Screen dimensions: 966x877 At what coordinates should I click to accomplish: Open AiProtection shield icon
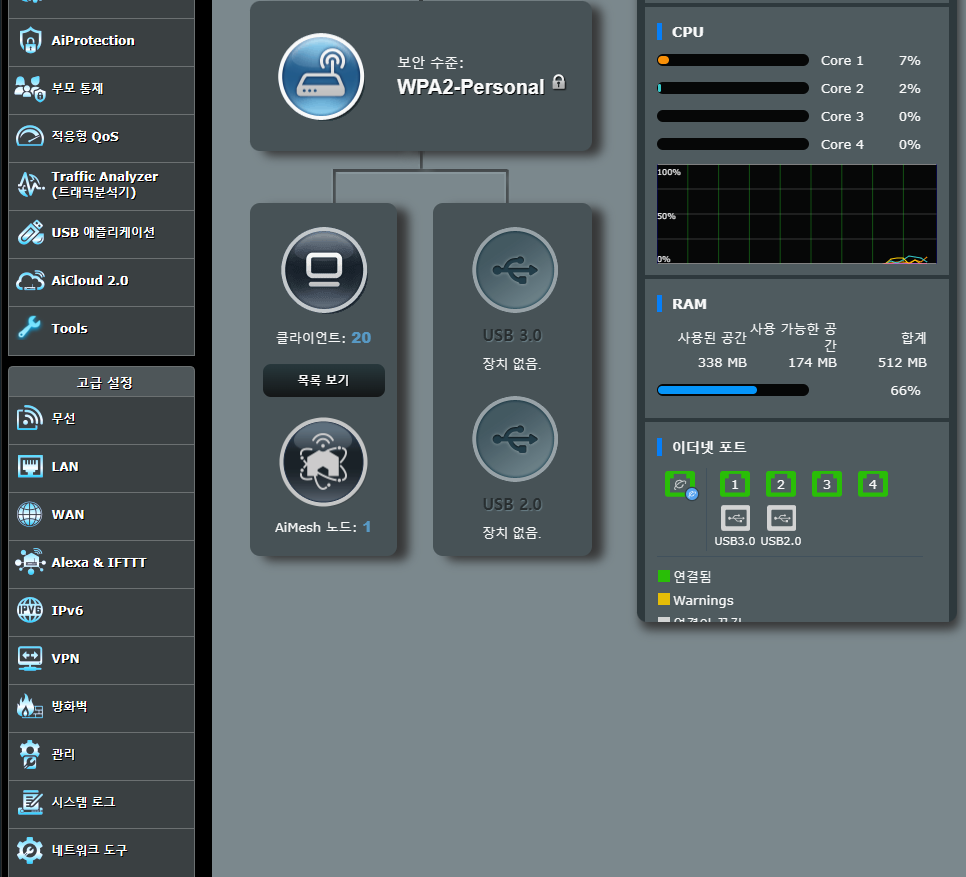click(30, 41)
